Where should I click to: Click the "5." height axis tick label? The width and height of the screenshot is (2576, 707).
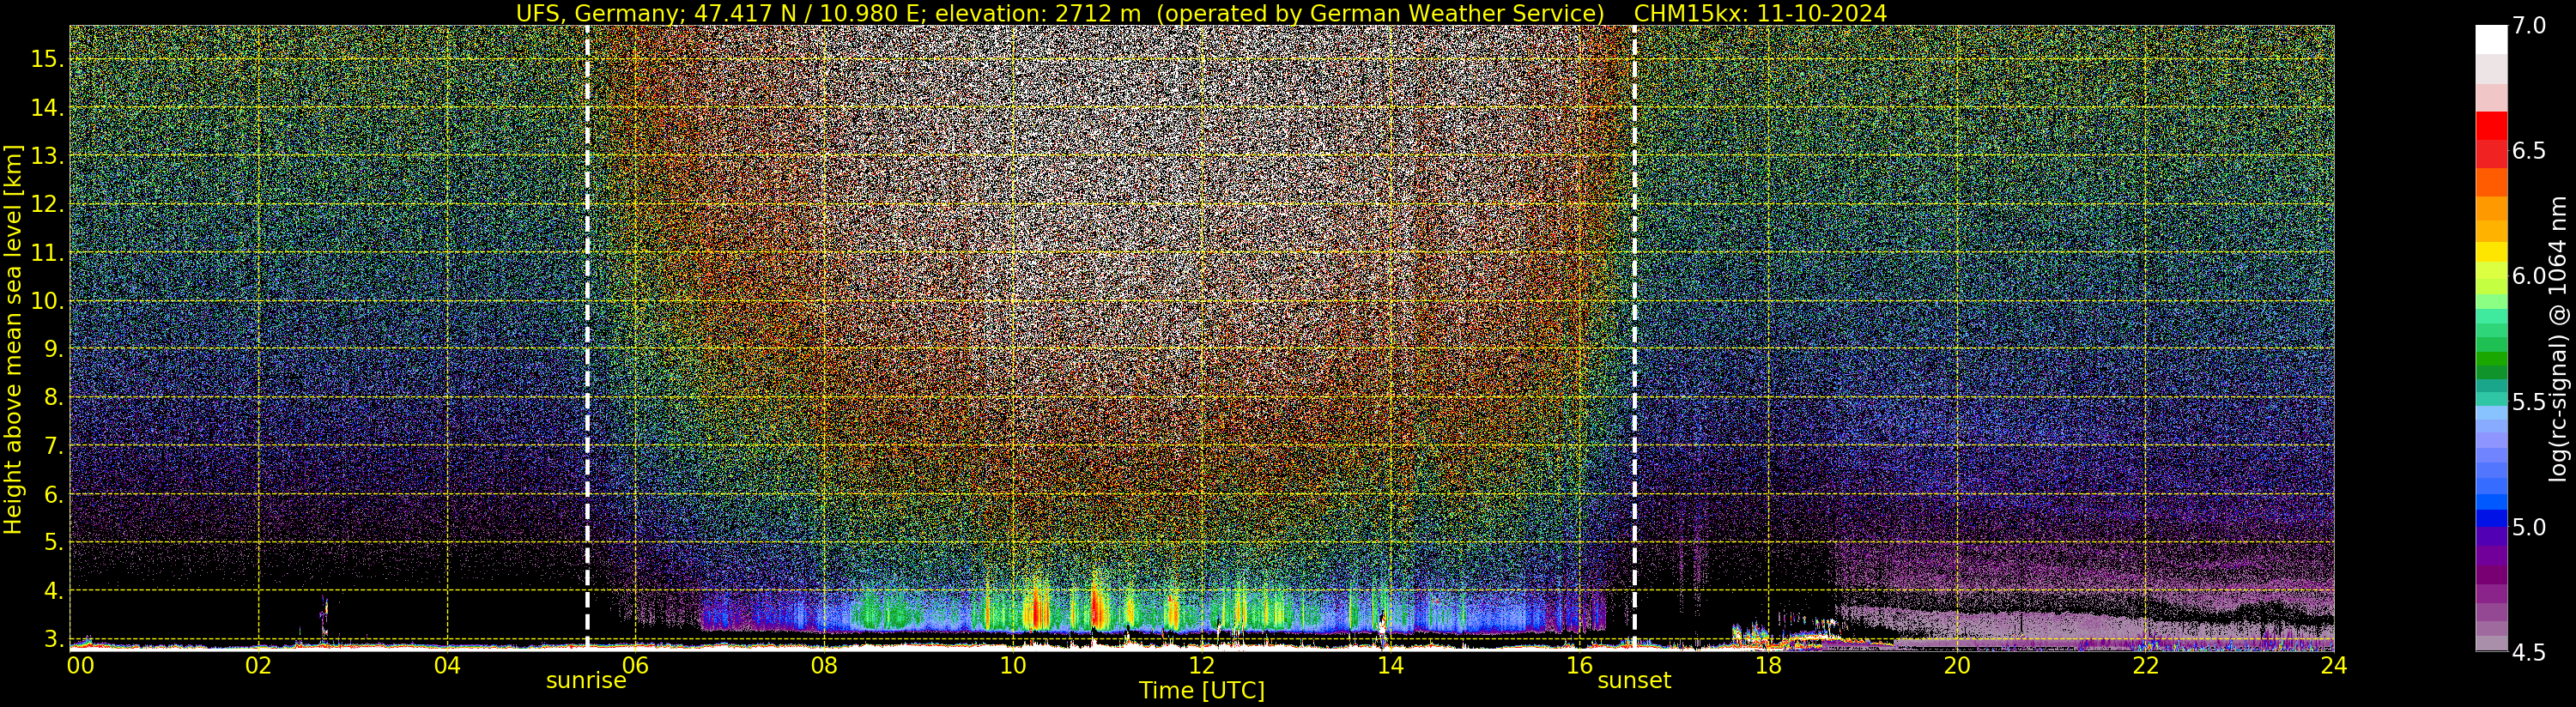click(53, 542)
